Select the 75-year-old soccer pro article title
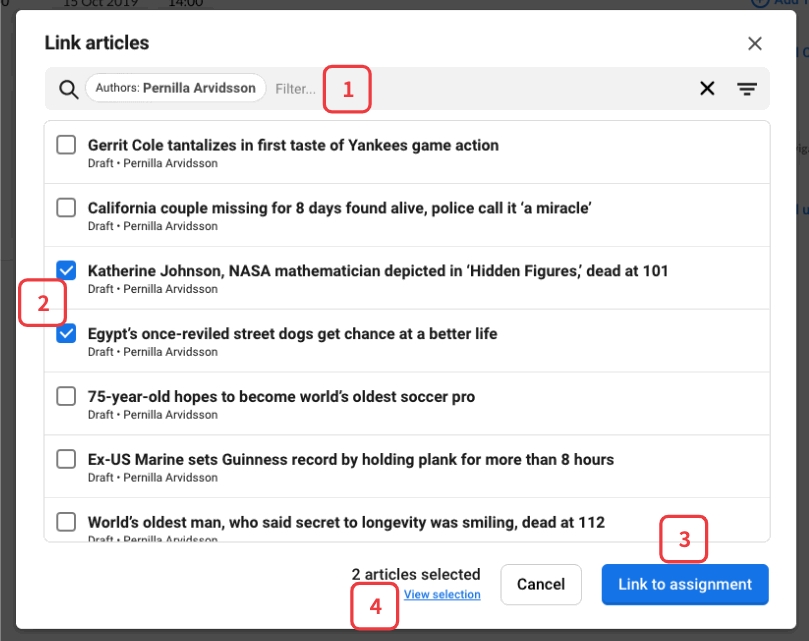The image size is (809, 641). pos(281,397)
